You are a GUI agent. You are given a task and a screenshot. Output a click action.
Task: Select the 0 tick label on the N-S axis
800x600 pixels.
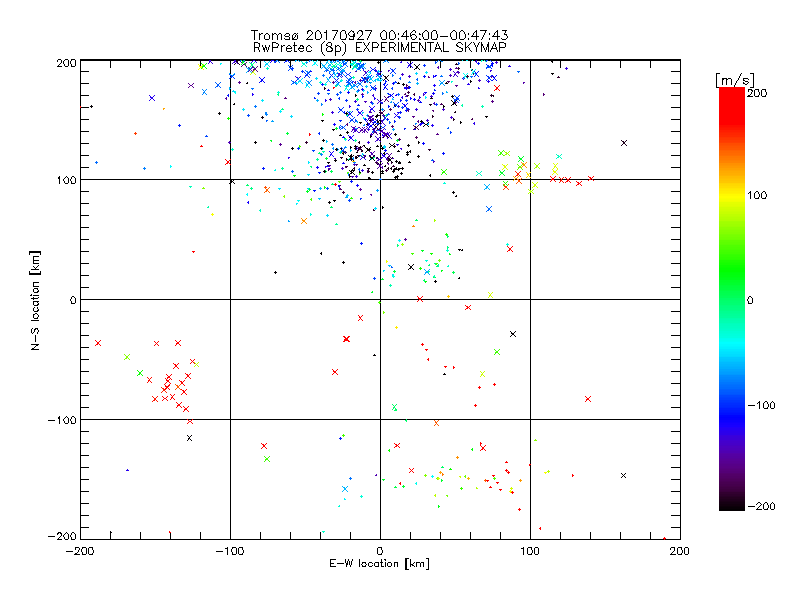[73, 300]
